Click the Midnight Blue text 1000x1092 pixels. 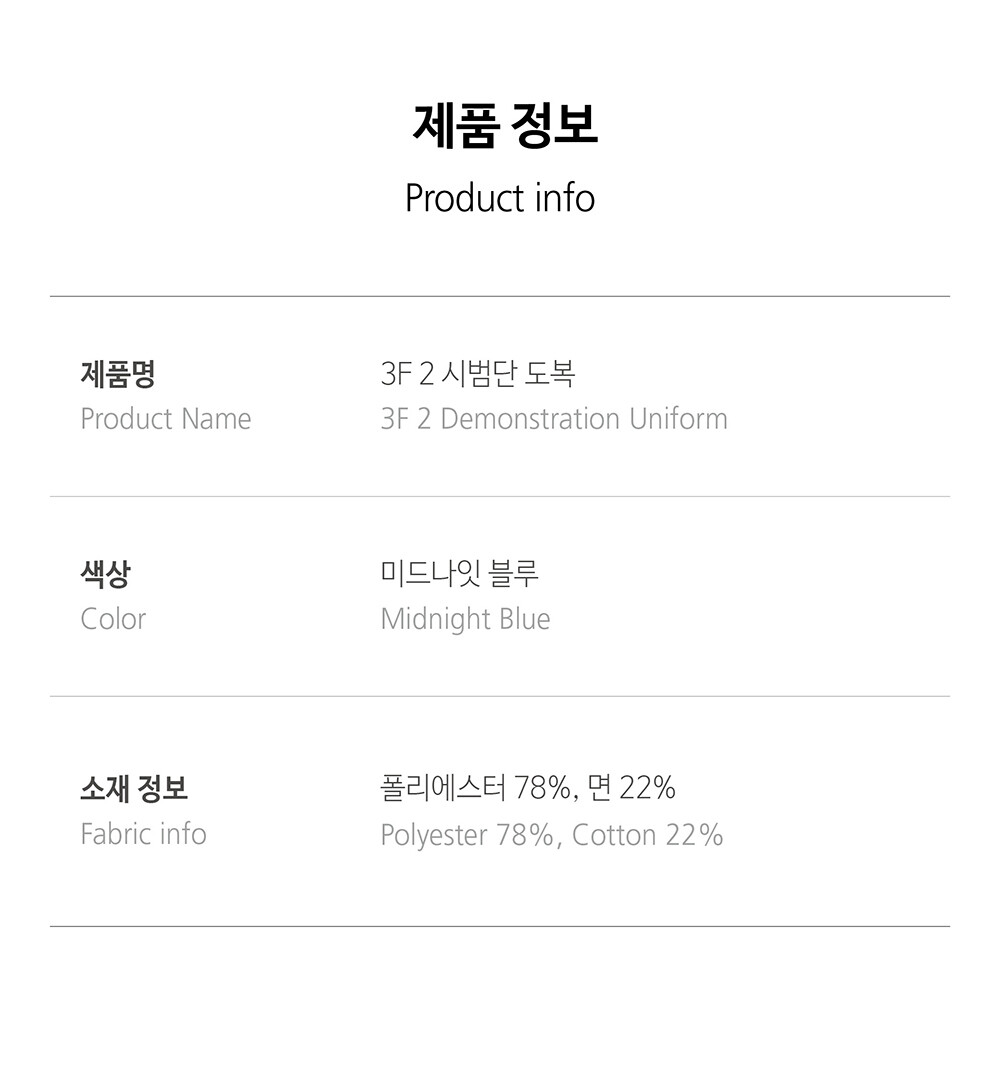click(465, 619)
